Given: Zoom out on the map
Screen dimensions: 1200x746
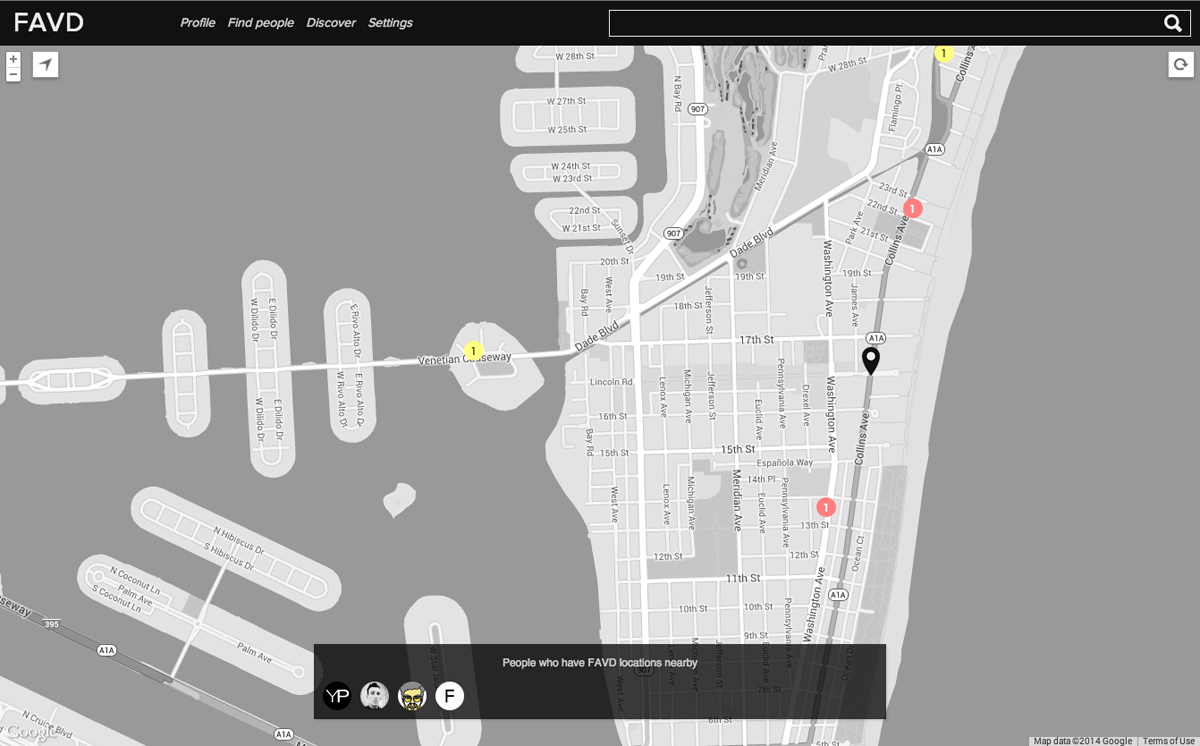Looking at the screenshot, I should coord(13,74).
